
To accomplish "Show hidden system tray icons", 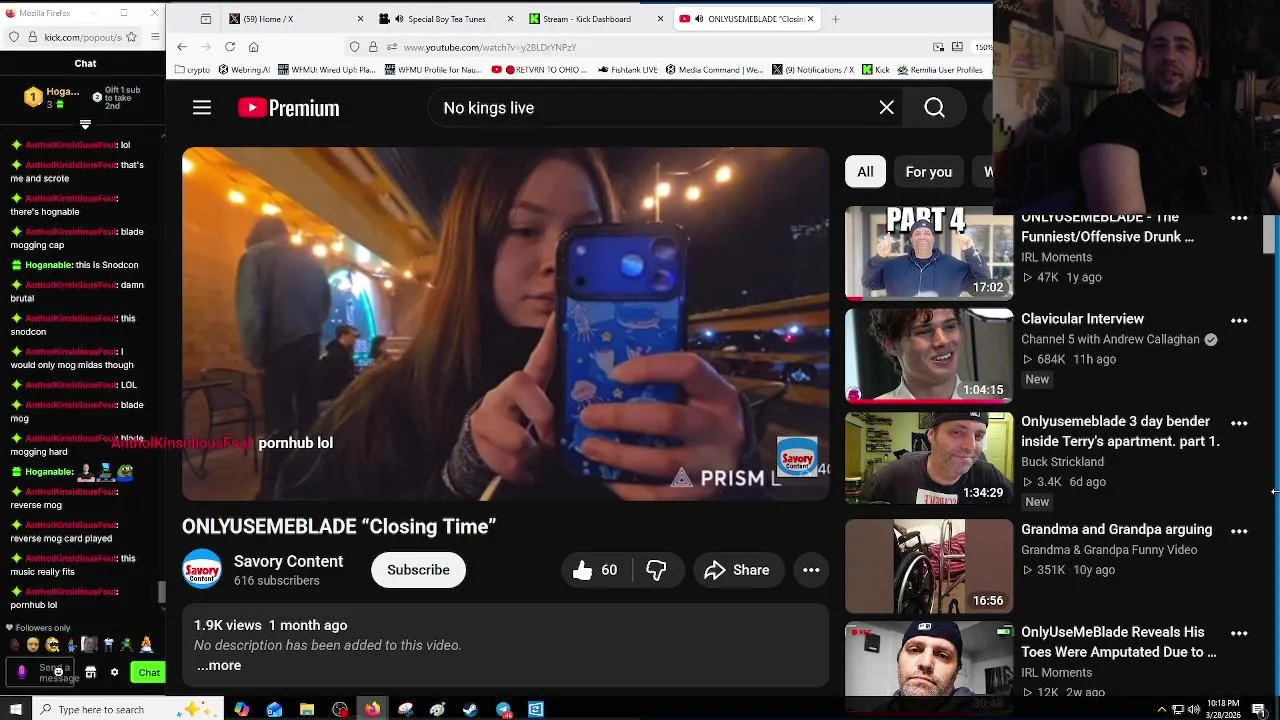I will click(1161, 709).
